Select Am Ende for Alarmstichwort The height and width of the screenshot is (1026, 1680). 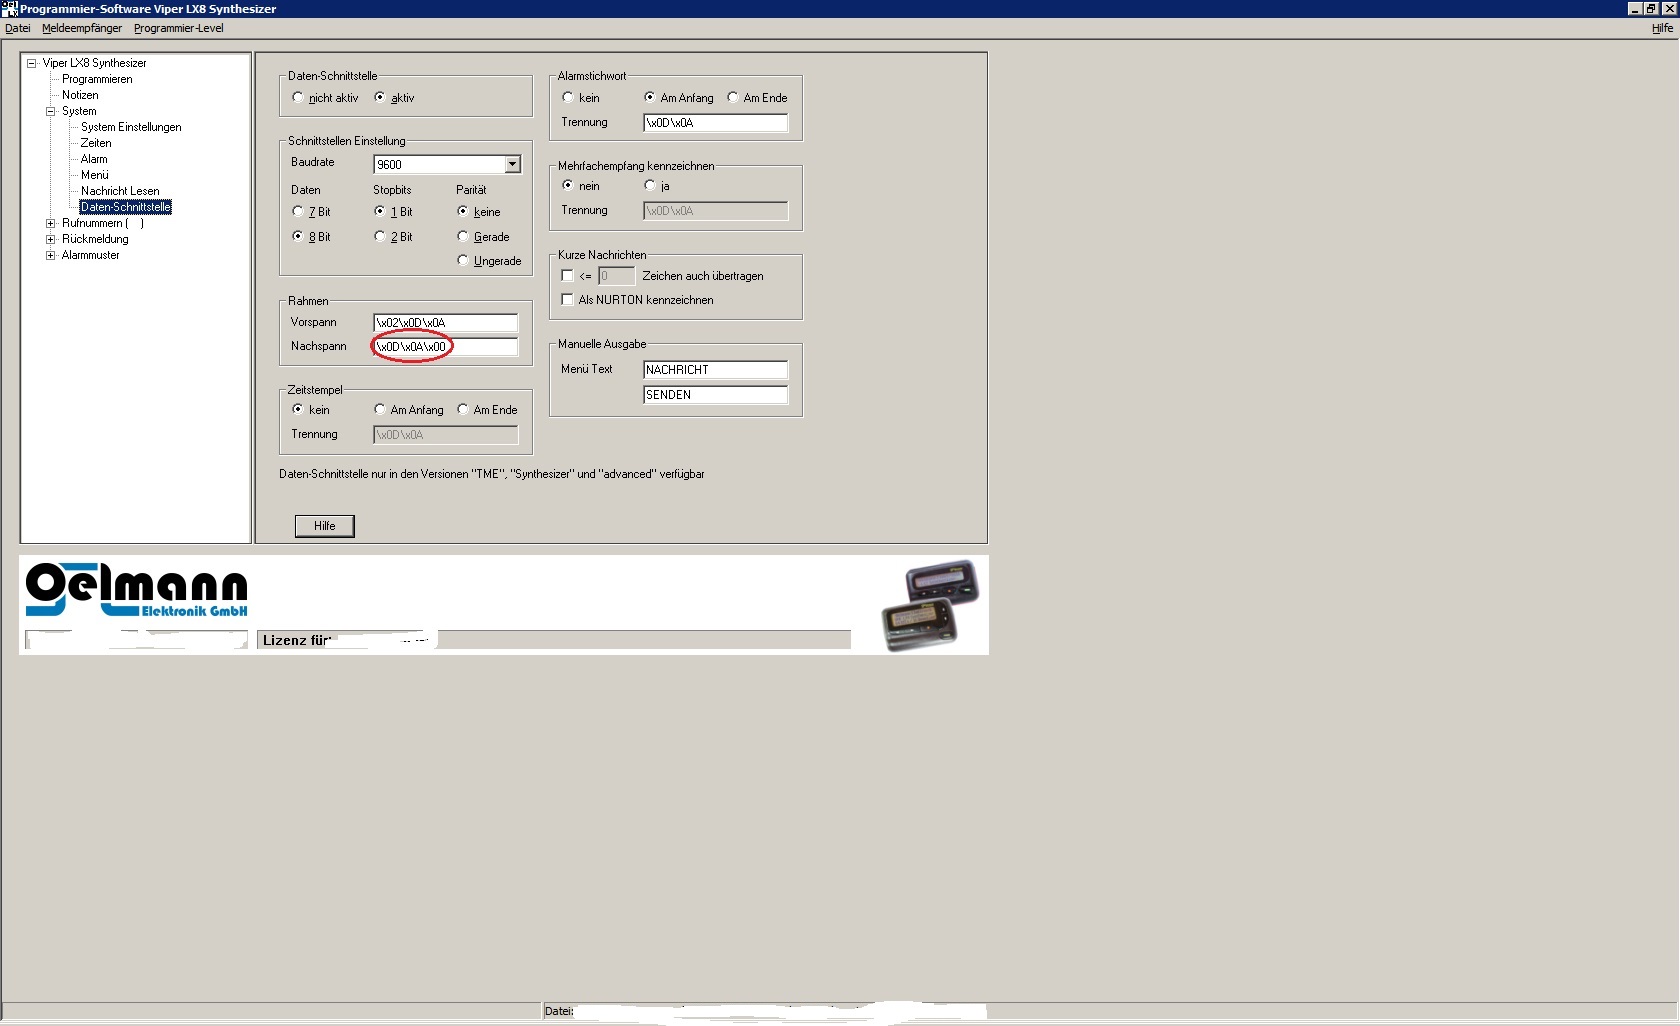point(733,98)
